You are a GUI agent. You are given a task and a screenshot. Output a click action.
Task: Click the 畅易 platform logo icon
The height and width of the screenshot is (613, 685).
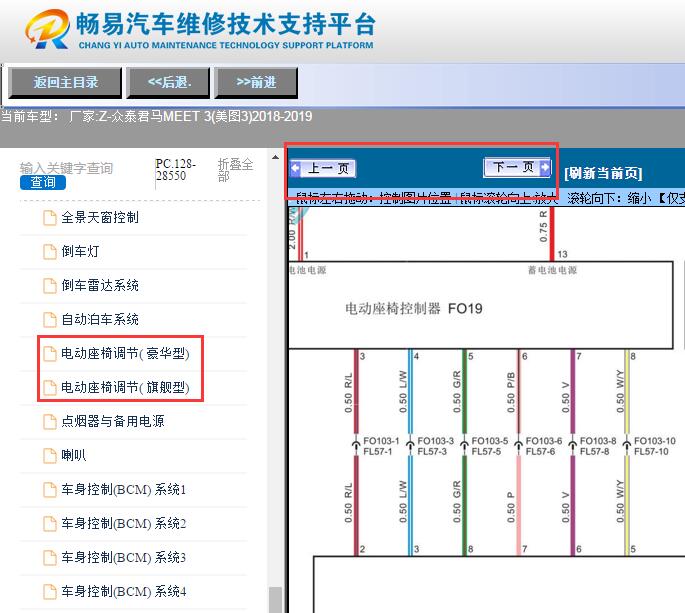tap(47, 29)
